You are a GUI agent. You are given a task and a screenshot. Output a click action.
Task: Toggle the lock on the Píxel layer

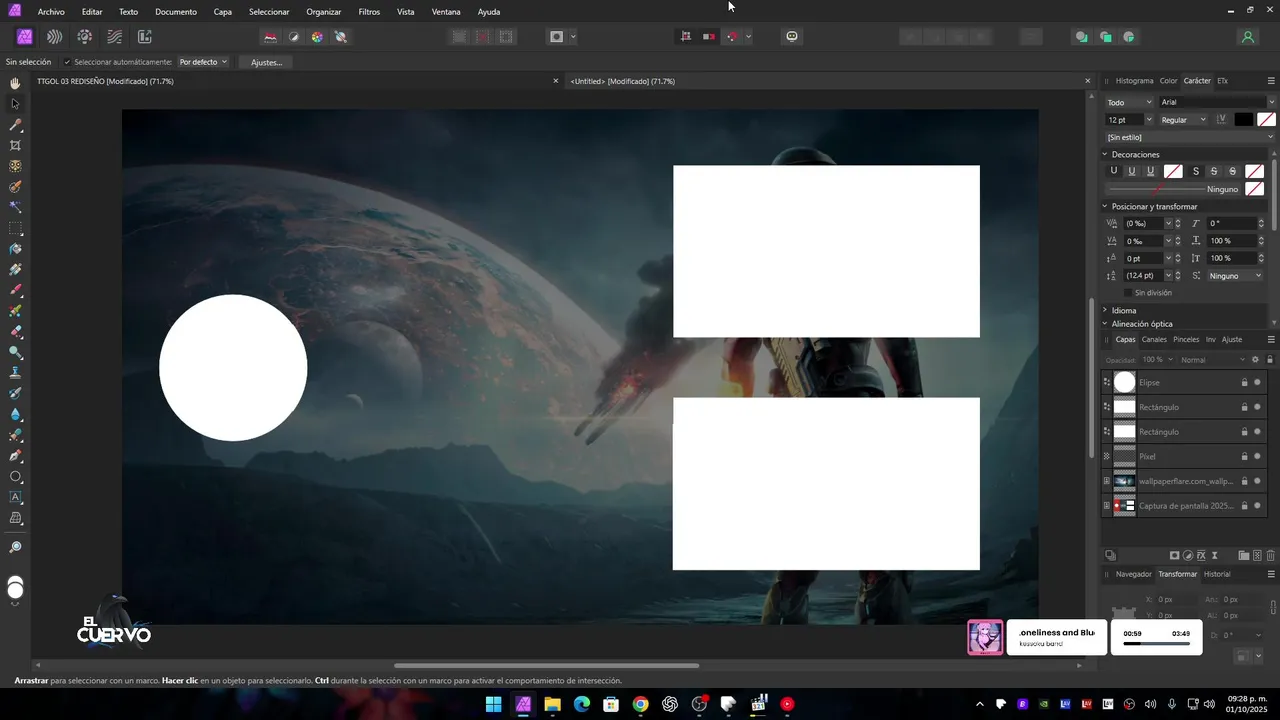point(1245,456)
